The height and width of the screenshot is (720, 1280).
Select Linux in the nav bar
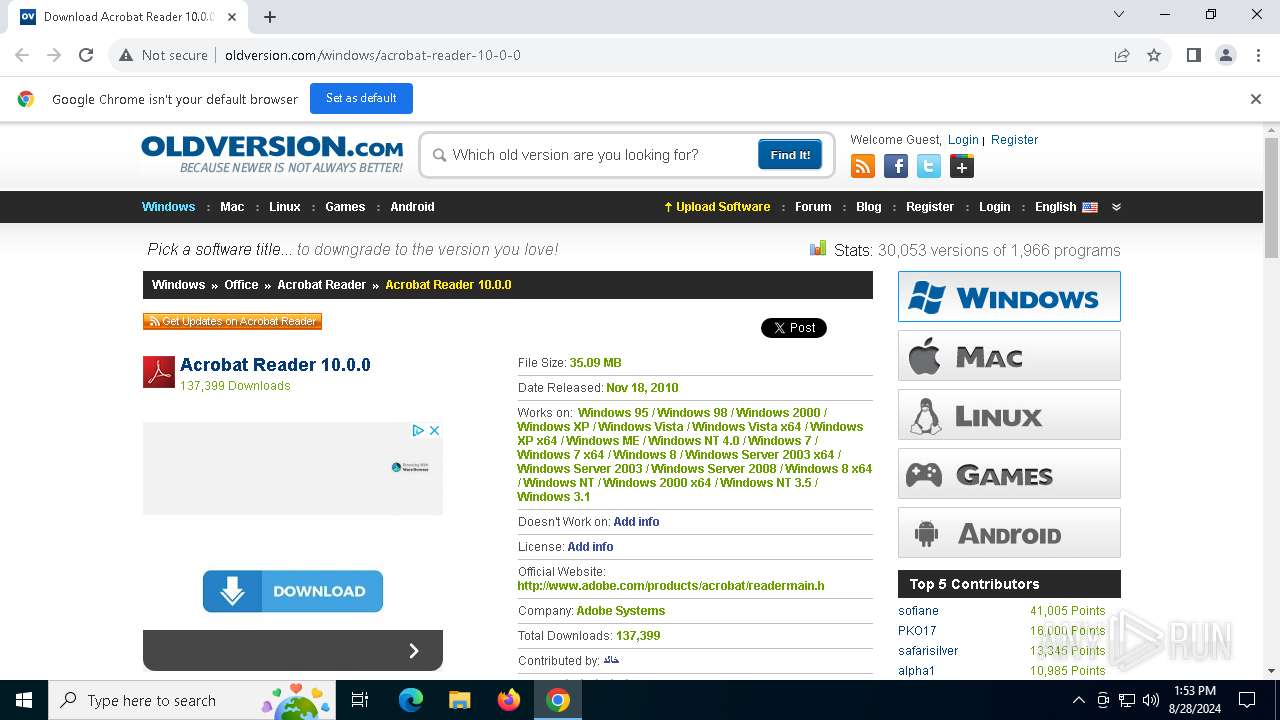point(285,207)
